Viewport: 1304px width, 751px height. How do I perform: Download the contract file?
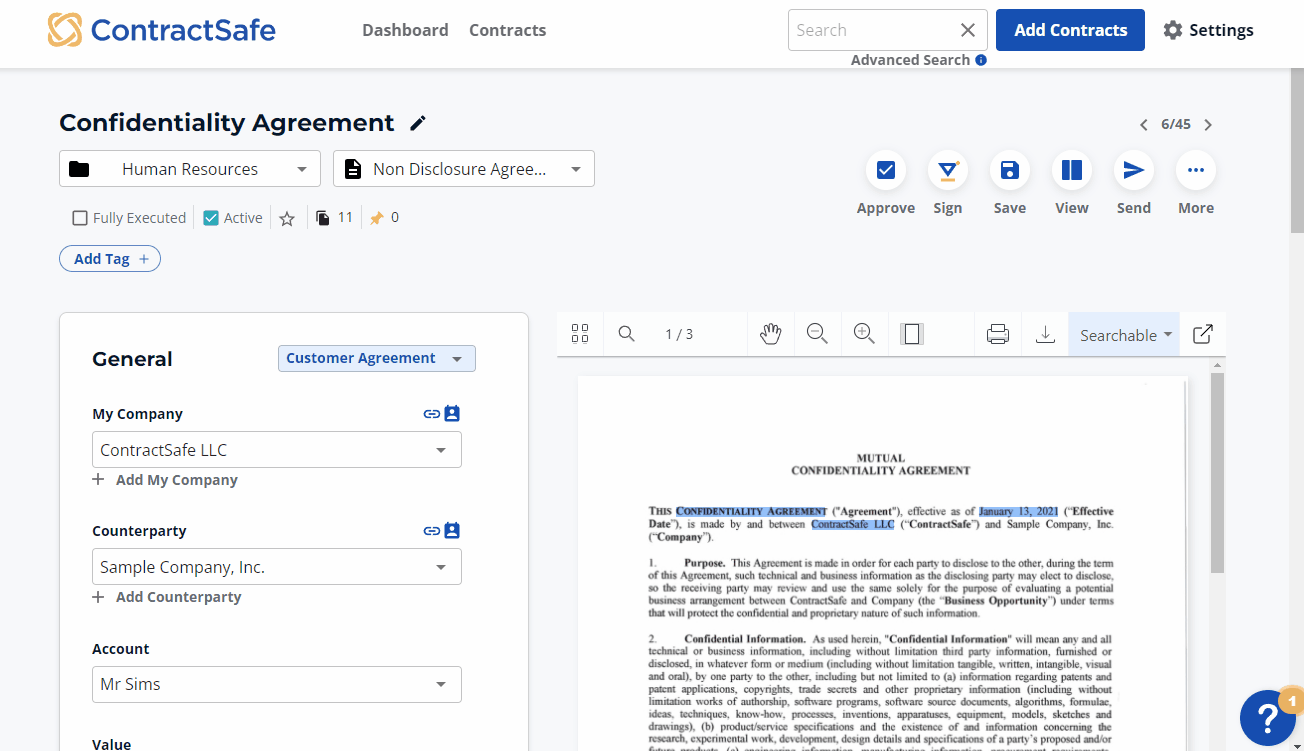pos(1045,333)
